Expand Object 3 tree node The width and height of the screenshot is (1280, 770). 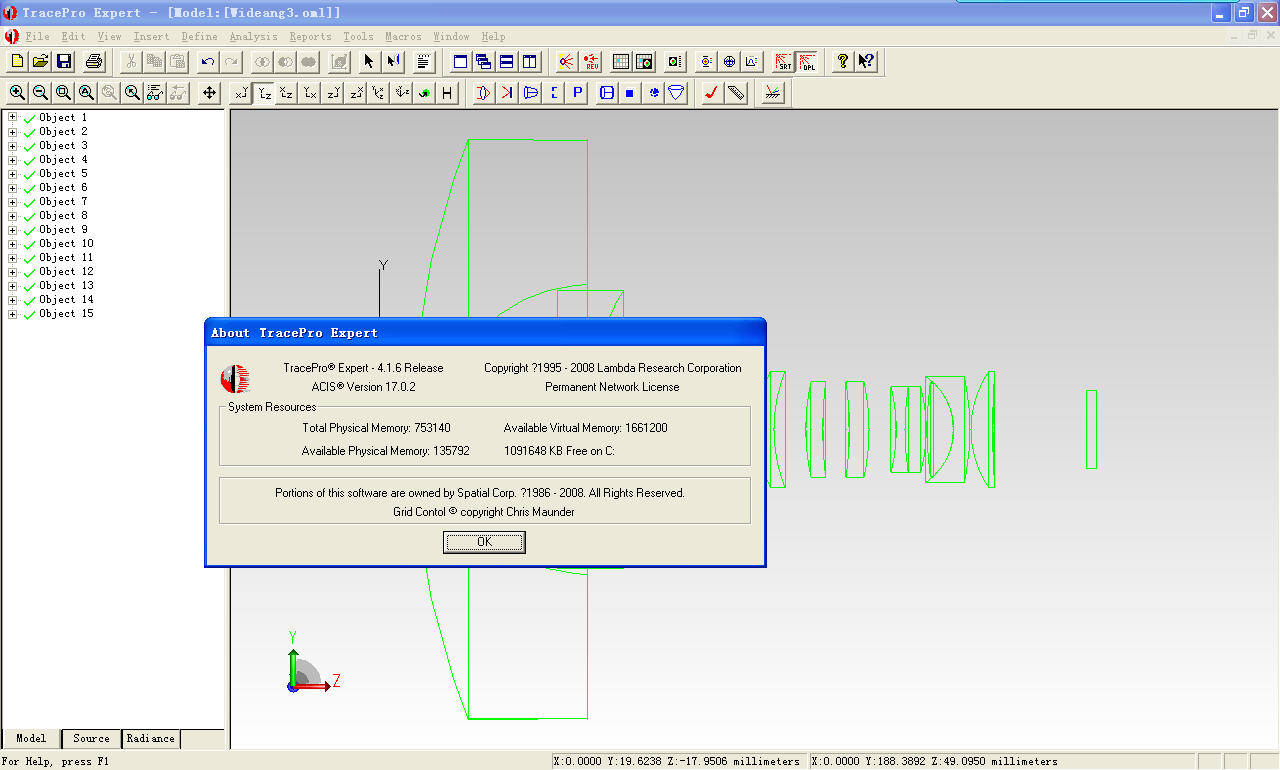[13, 145]
